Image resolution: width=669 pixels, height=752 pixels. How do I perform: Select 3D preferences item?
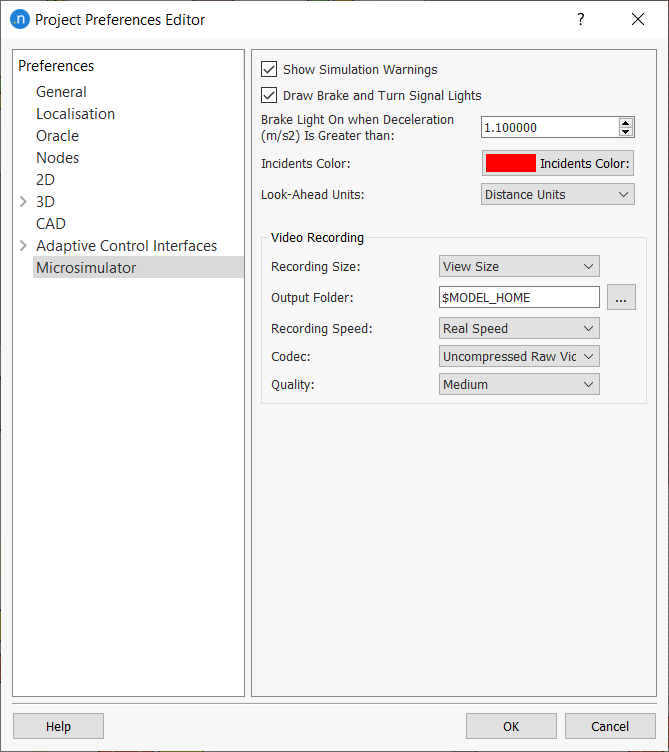[45, 202]
